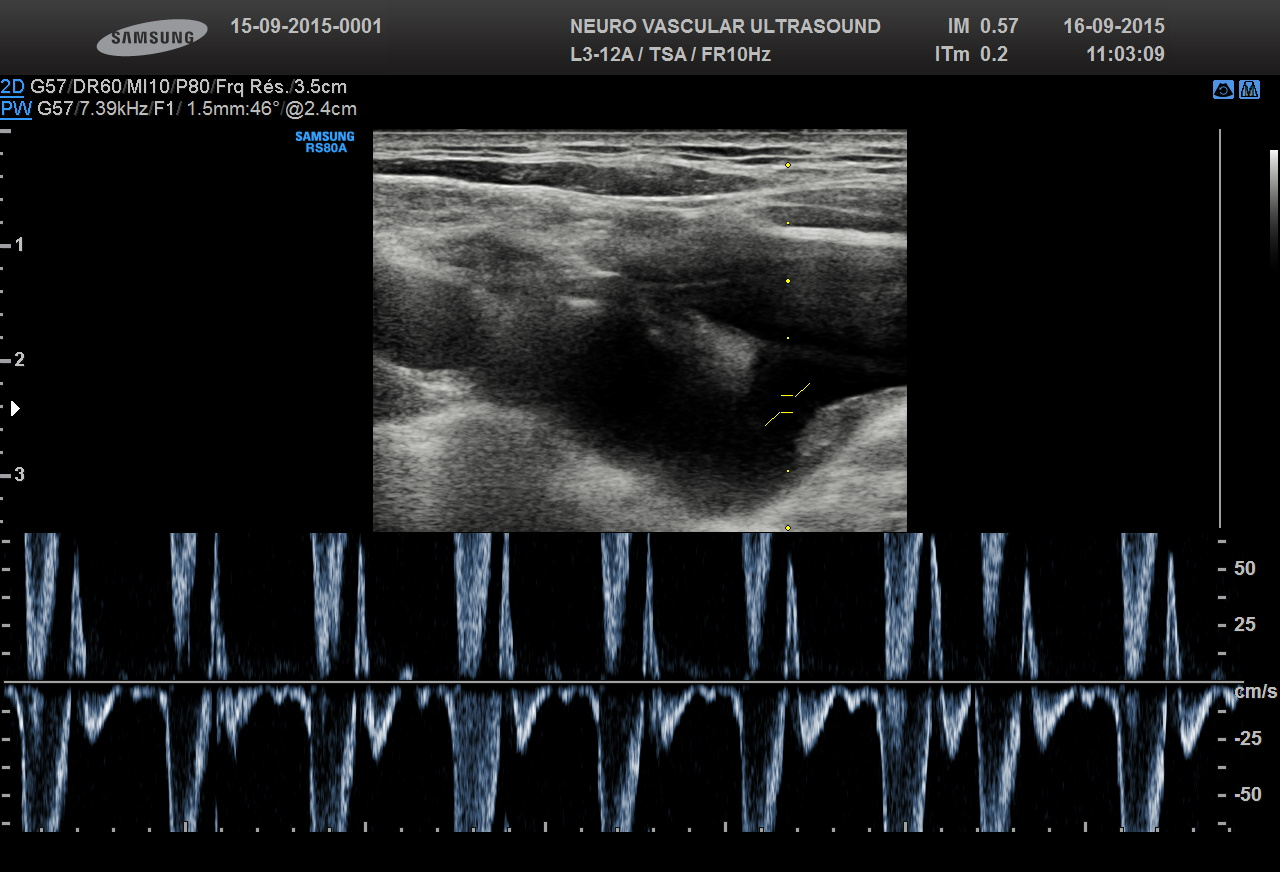Select the yellow Doppler sample gate
This screenshot has height=872, width=1280.
tap(788, 404)
